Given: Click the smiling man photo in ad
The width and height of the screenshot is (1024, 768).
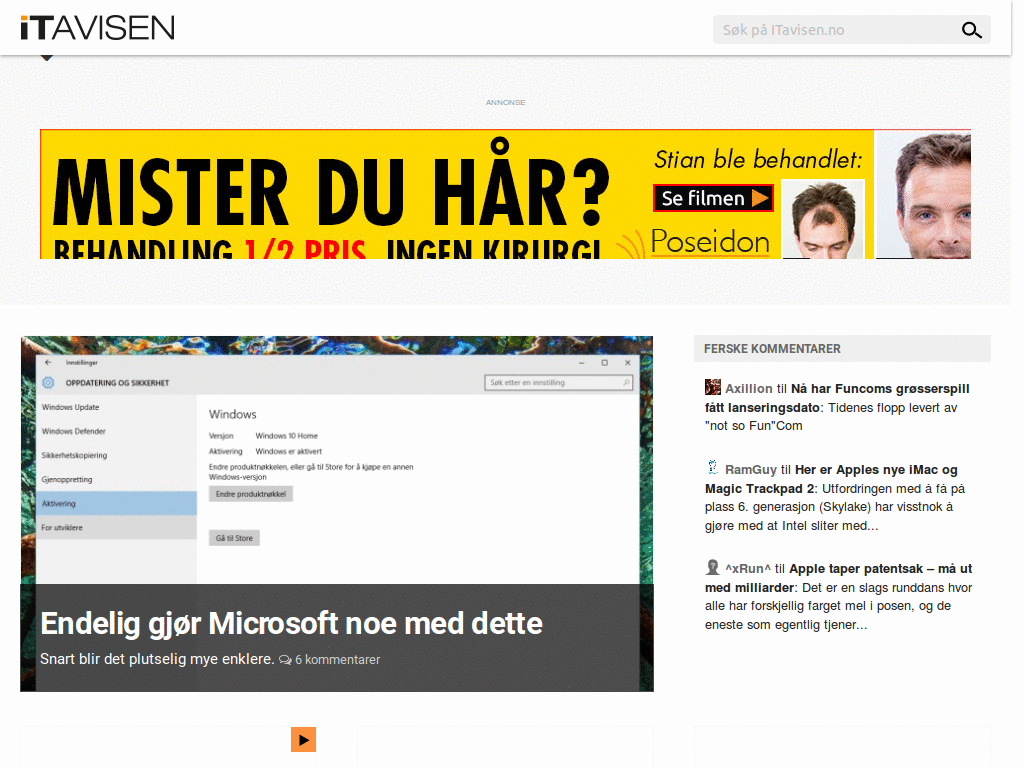Looking at the screenshot, I should (923, 195).
